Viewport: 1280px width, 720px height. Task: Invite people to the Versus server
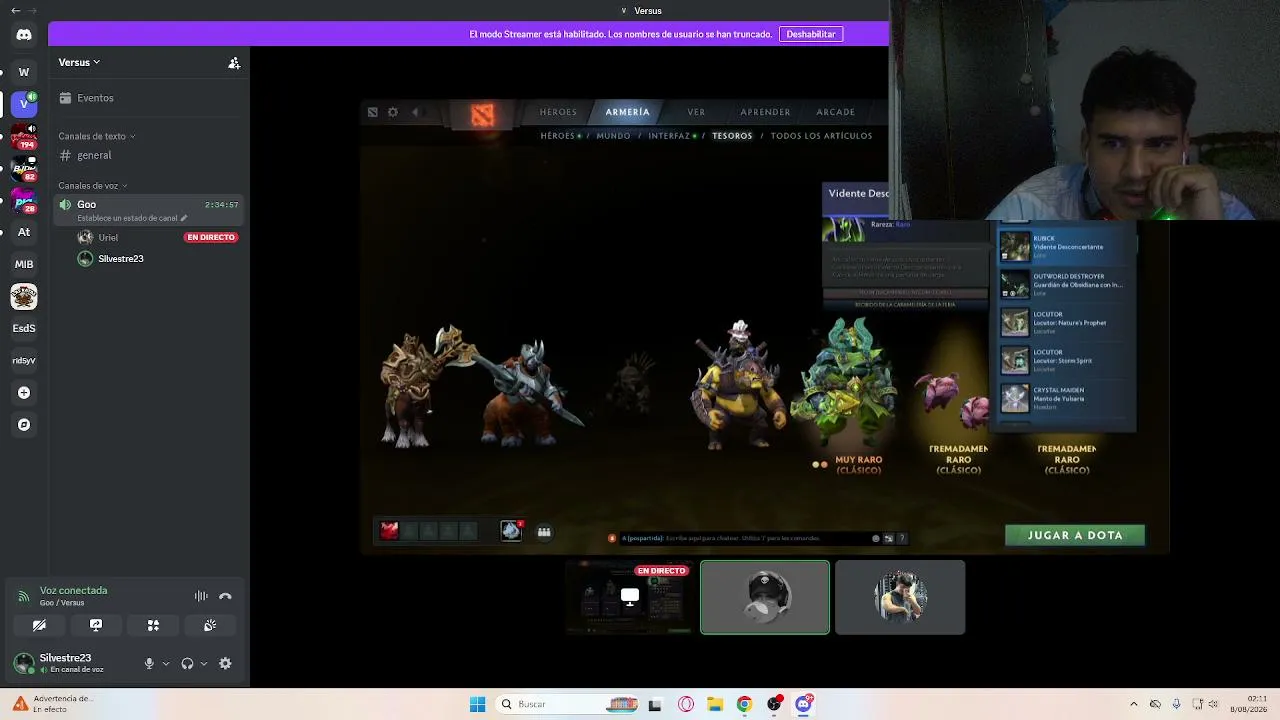click(x=234, y=63)
